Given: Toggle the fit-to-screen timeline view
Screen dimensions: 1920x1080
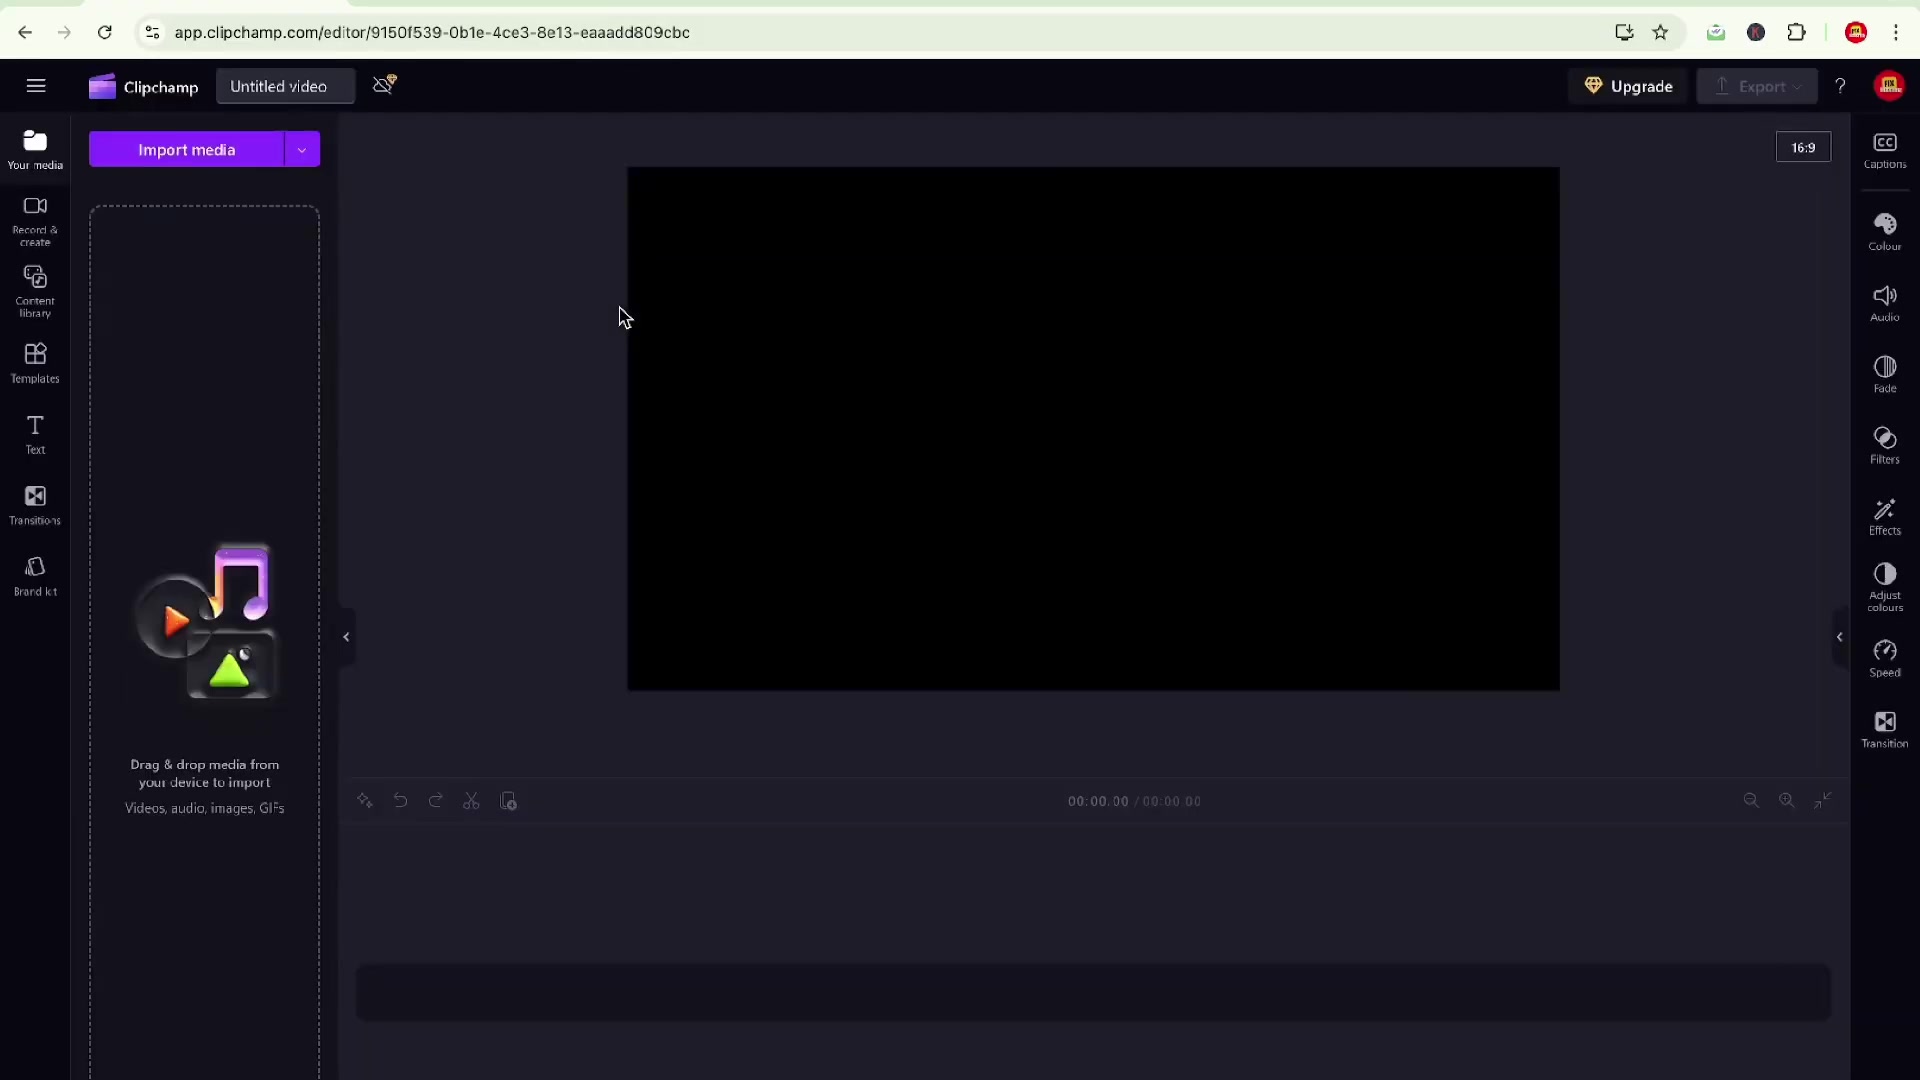Looking at the screenshot, I should pos(1823,800).
